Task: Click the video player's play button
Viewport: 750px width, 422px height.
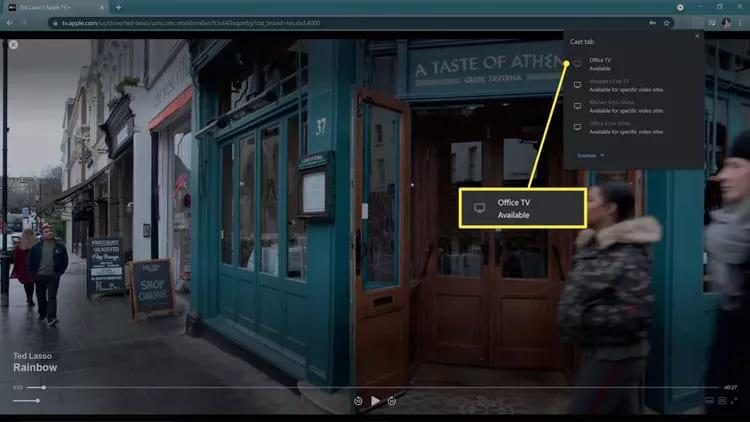Action: click(375, 401)
